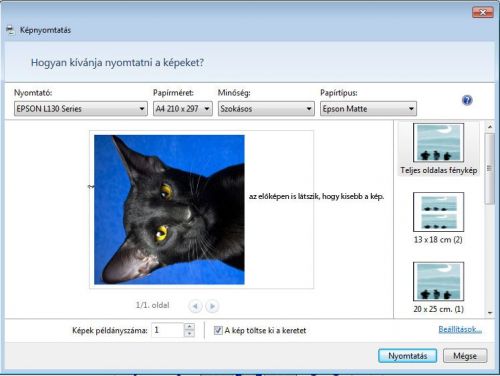Click the layout list scroll down arrow
This screenshot has width=500, height=376.
pyautogui.click(x=490, y=313)
